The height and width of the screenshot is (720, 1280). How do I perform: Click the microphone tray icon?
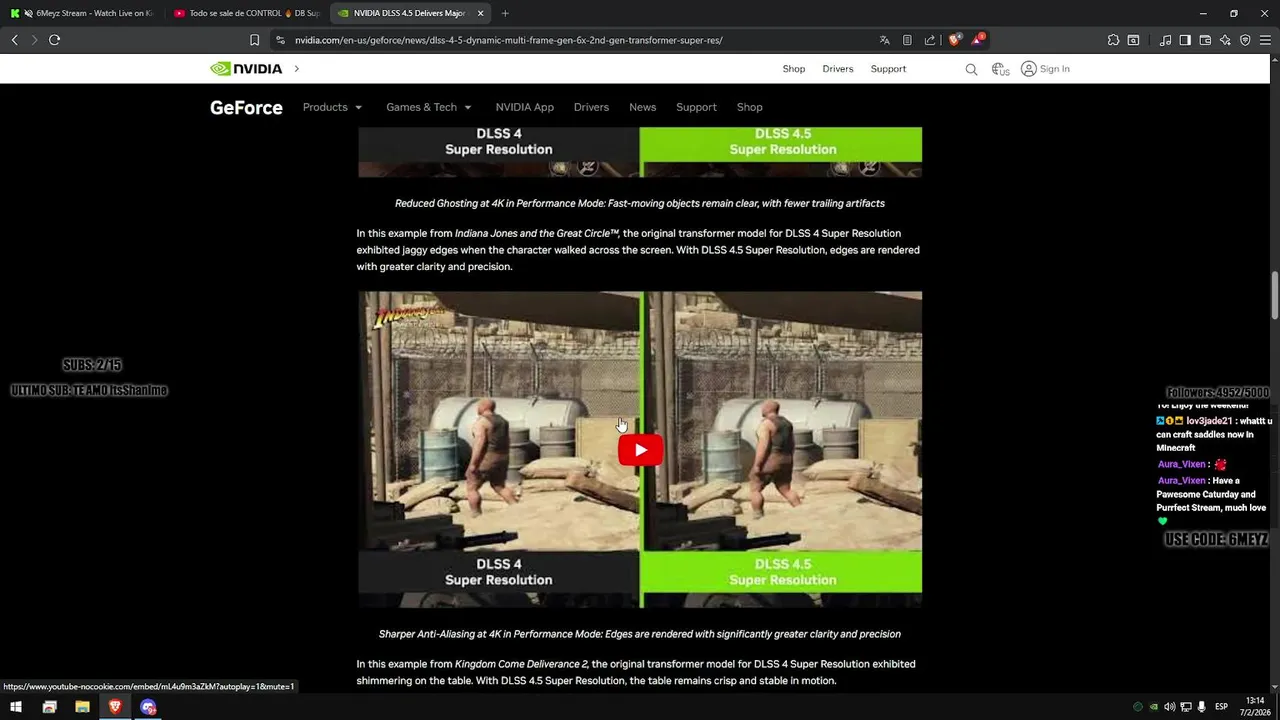pos(1201,707)
